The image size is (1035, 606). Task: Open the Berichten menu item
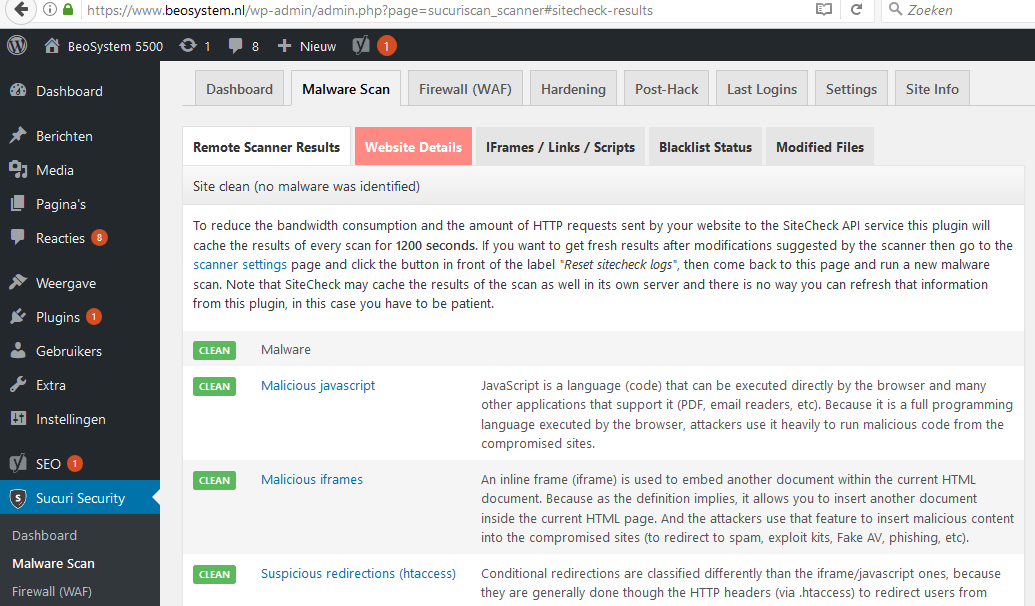click(80, 135)
